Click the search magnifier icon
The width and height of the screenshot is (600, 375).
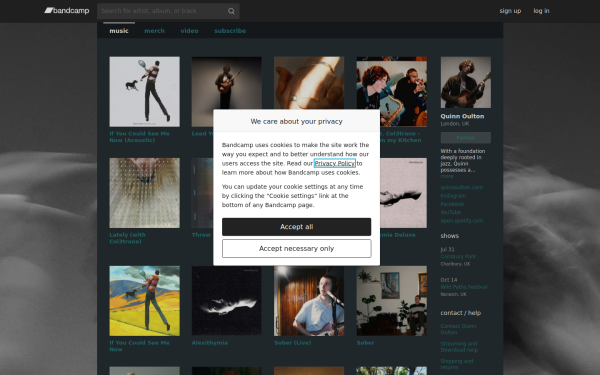[x=231, y=11]
